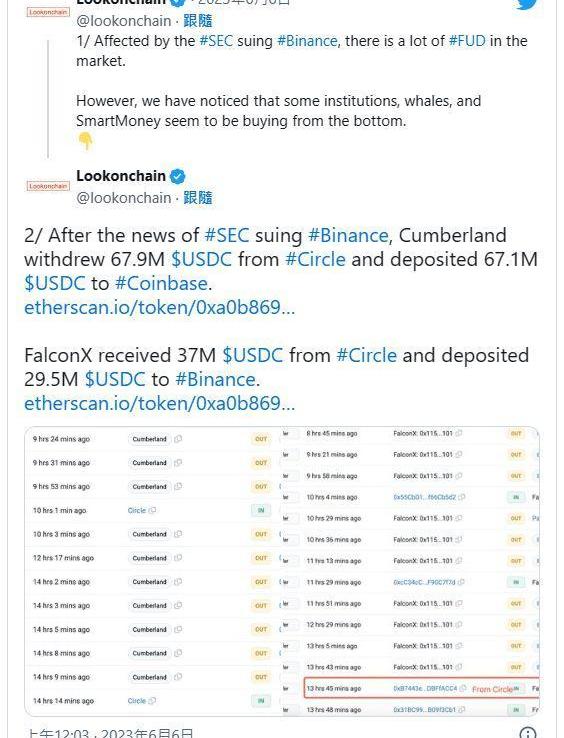Screen dimensions: 564x738
Task: Click the Twitter bird logo icon
Action: tap(527, 4)
